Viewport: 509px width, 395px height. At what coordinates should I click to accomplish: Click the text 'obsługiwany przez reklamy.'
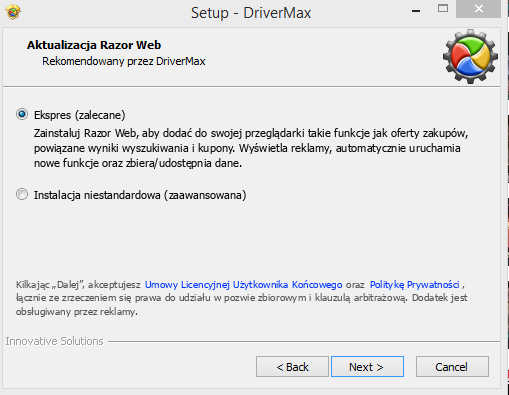pyautogui.click(x=77, y=312)
